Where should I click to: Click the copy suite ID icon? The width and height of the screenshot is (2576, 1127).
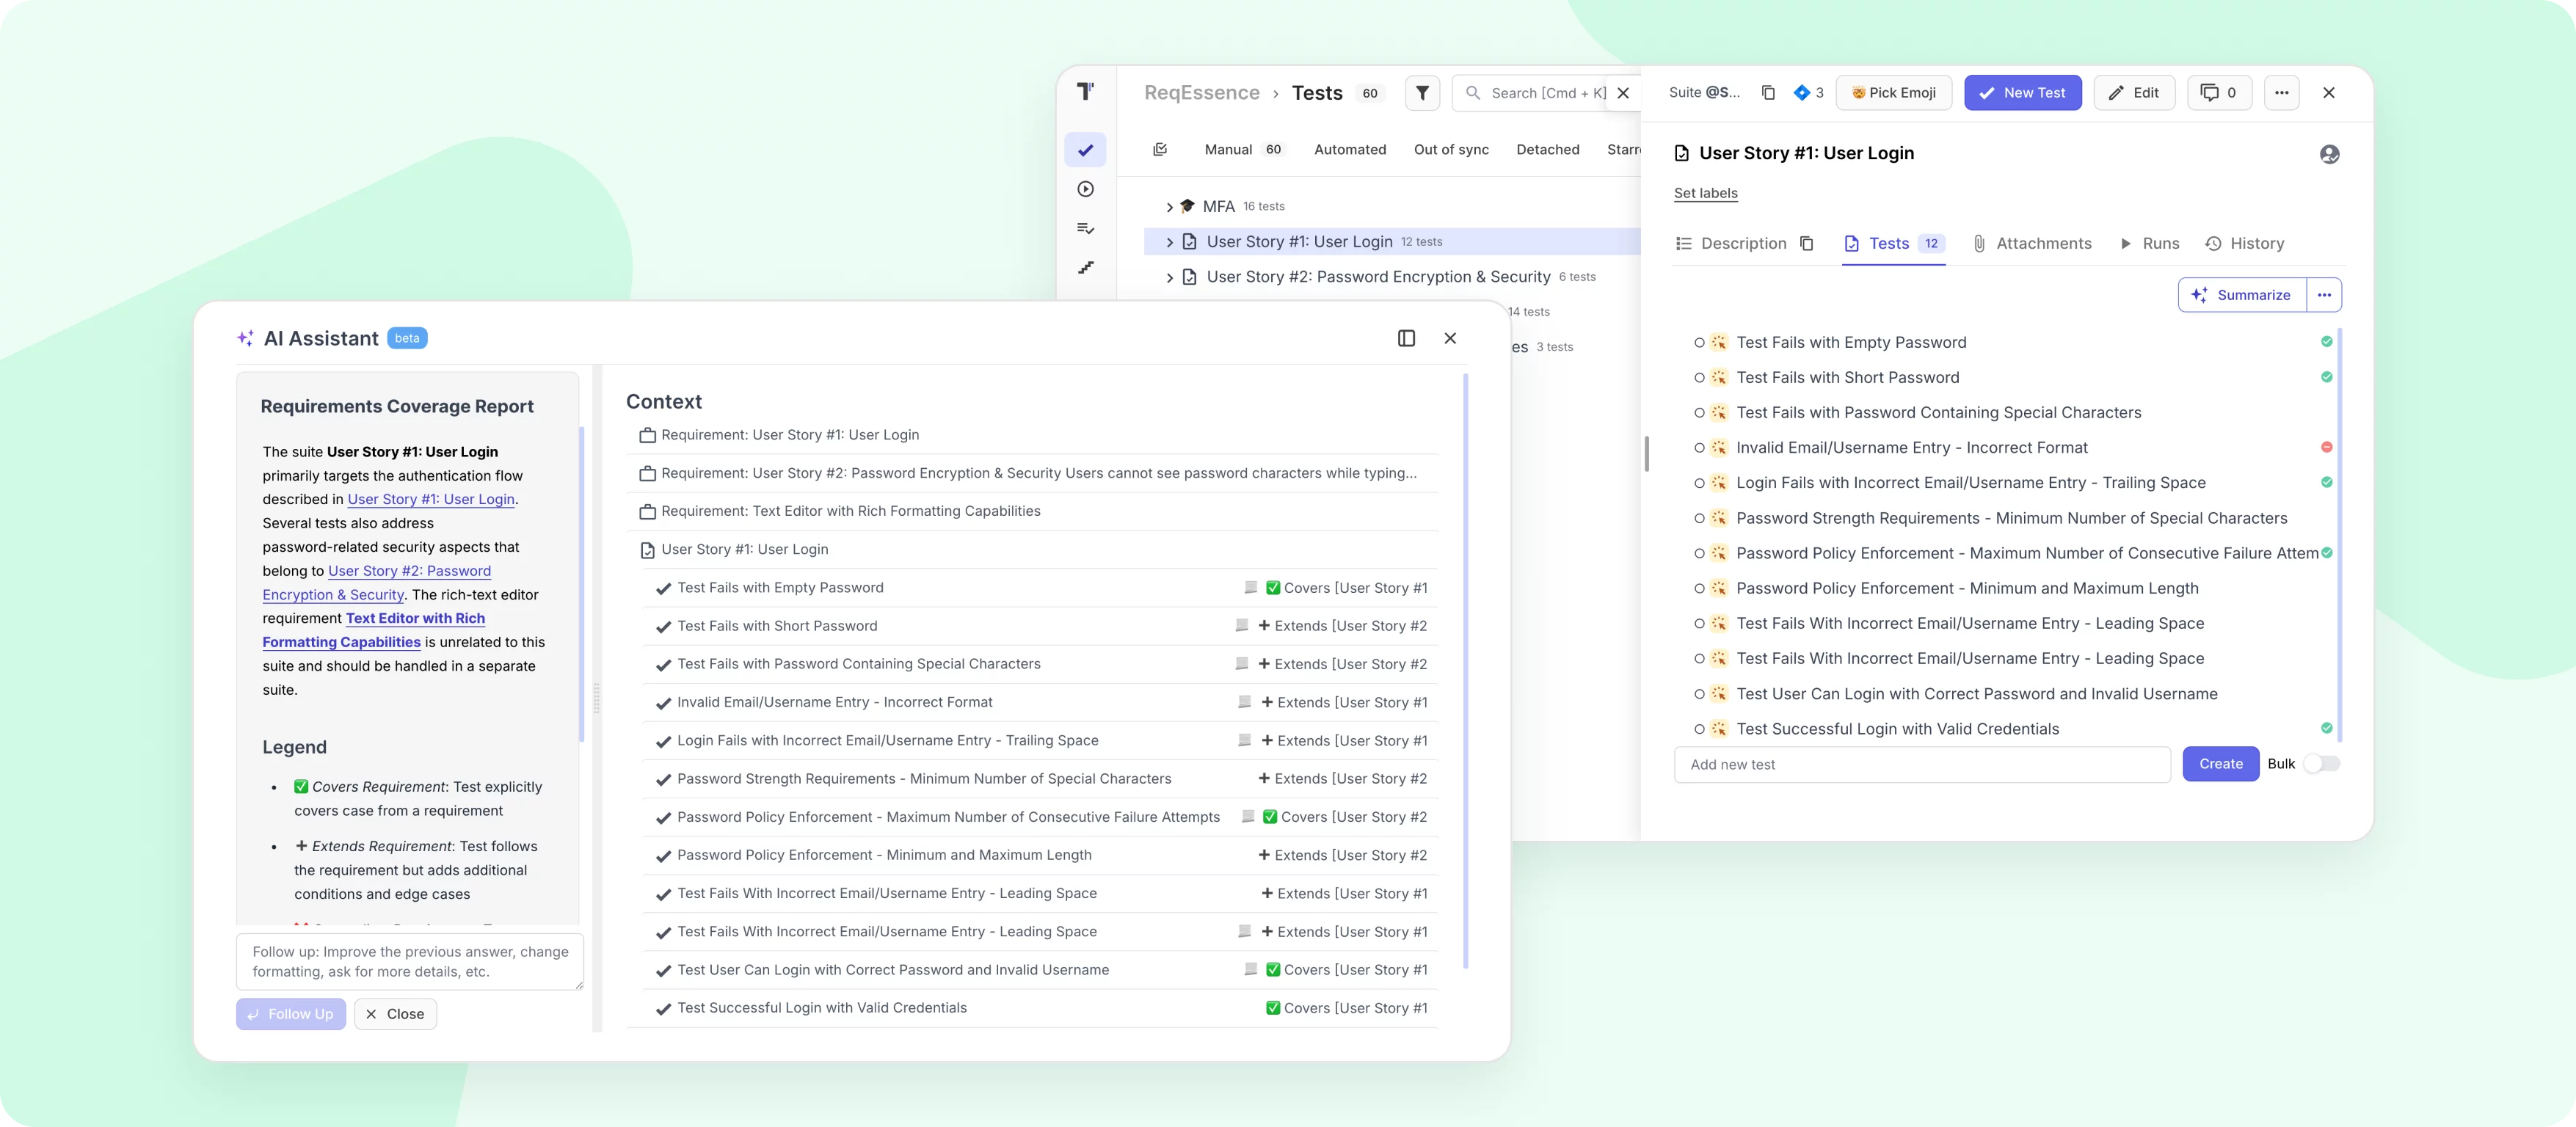coord(1768,93)
